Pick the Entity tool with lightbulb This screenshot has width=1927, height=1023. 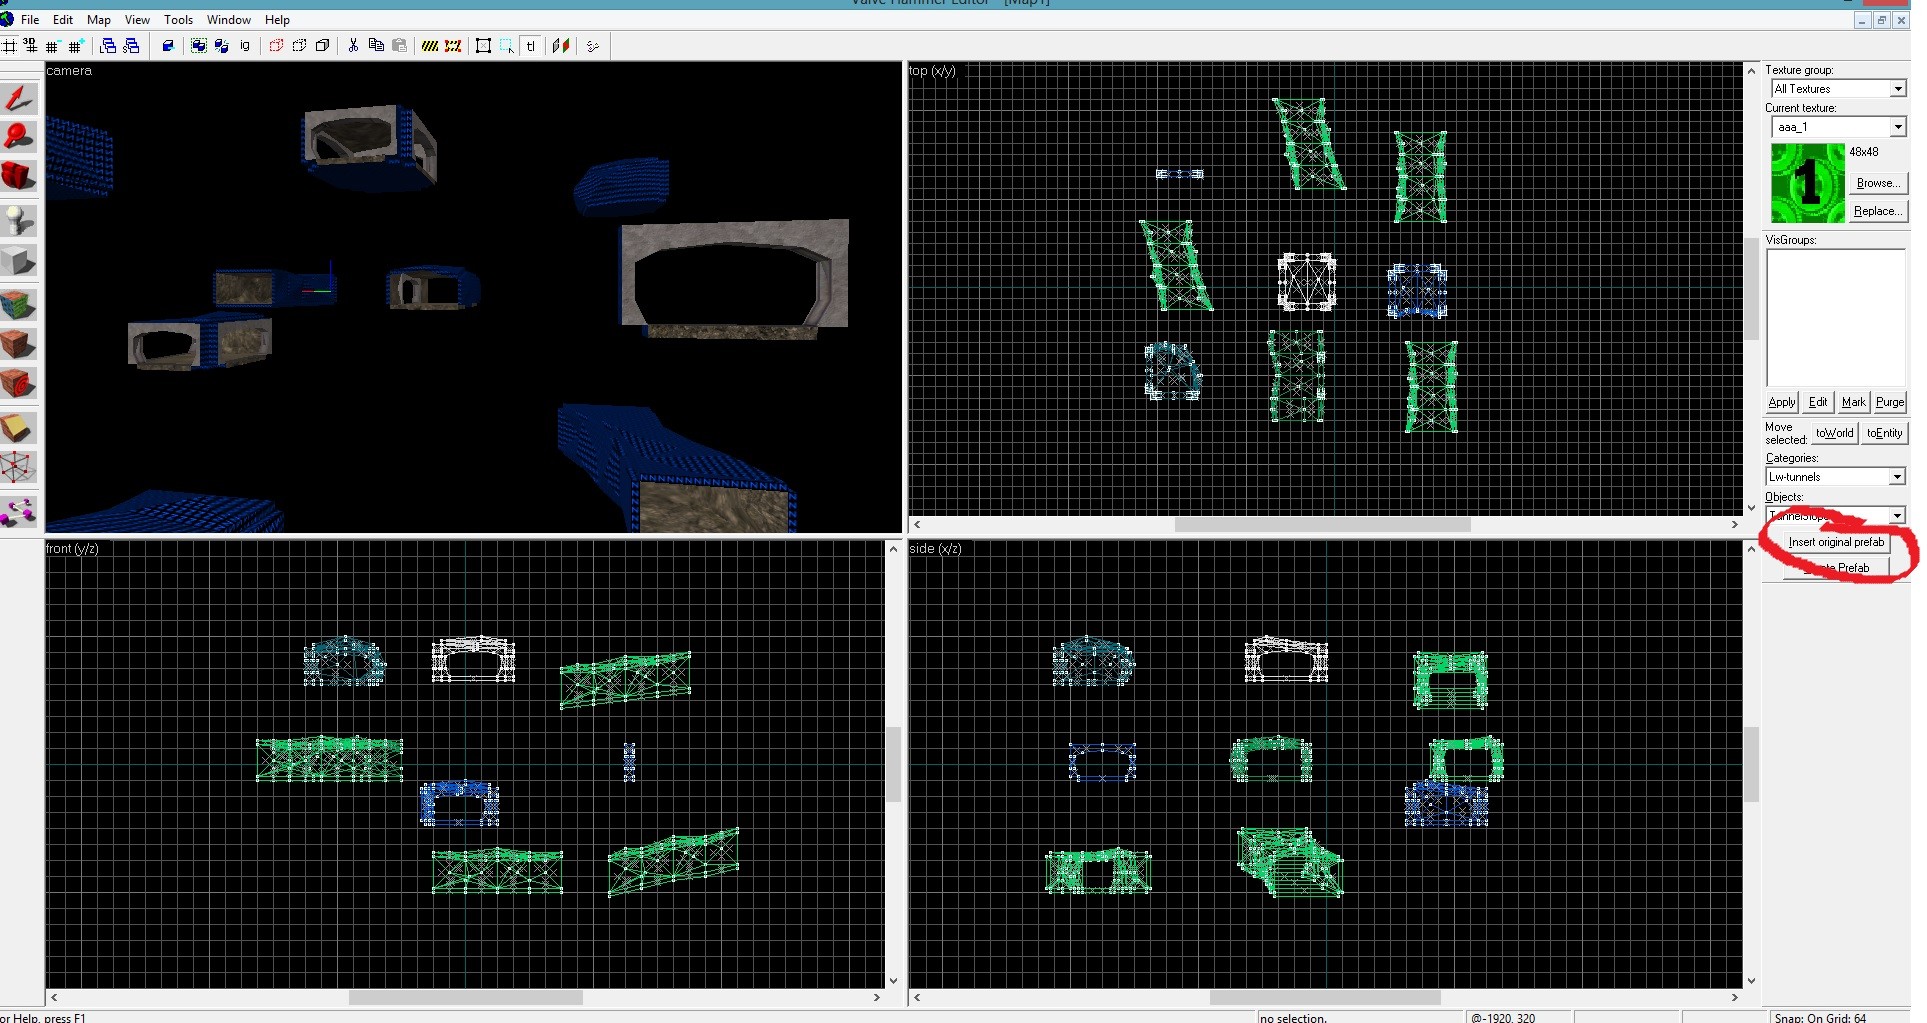(x=19, y=220)
